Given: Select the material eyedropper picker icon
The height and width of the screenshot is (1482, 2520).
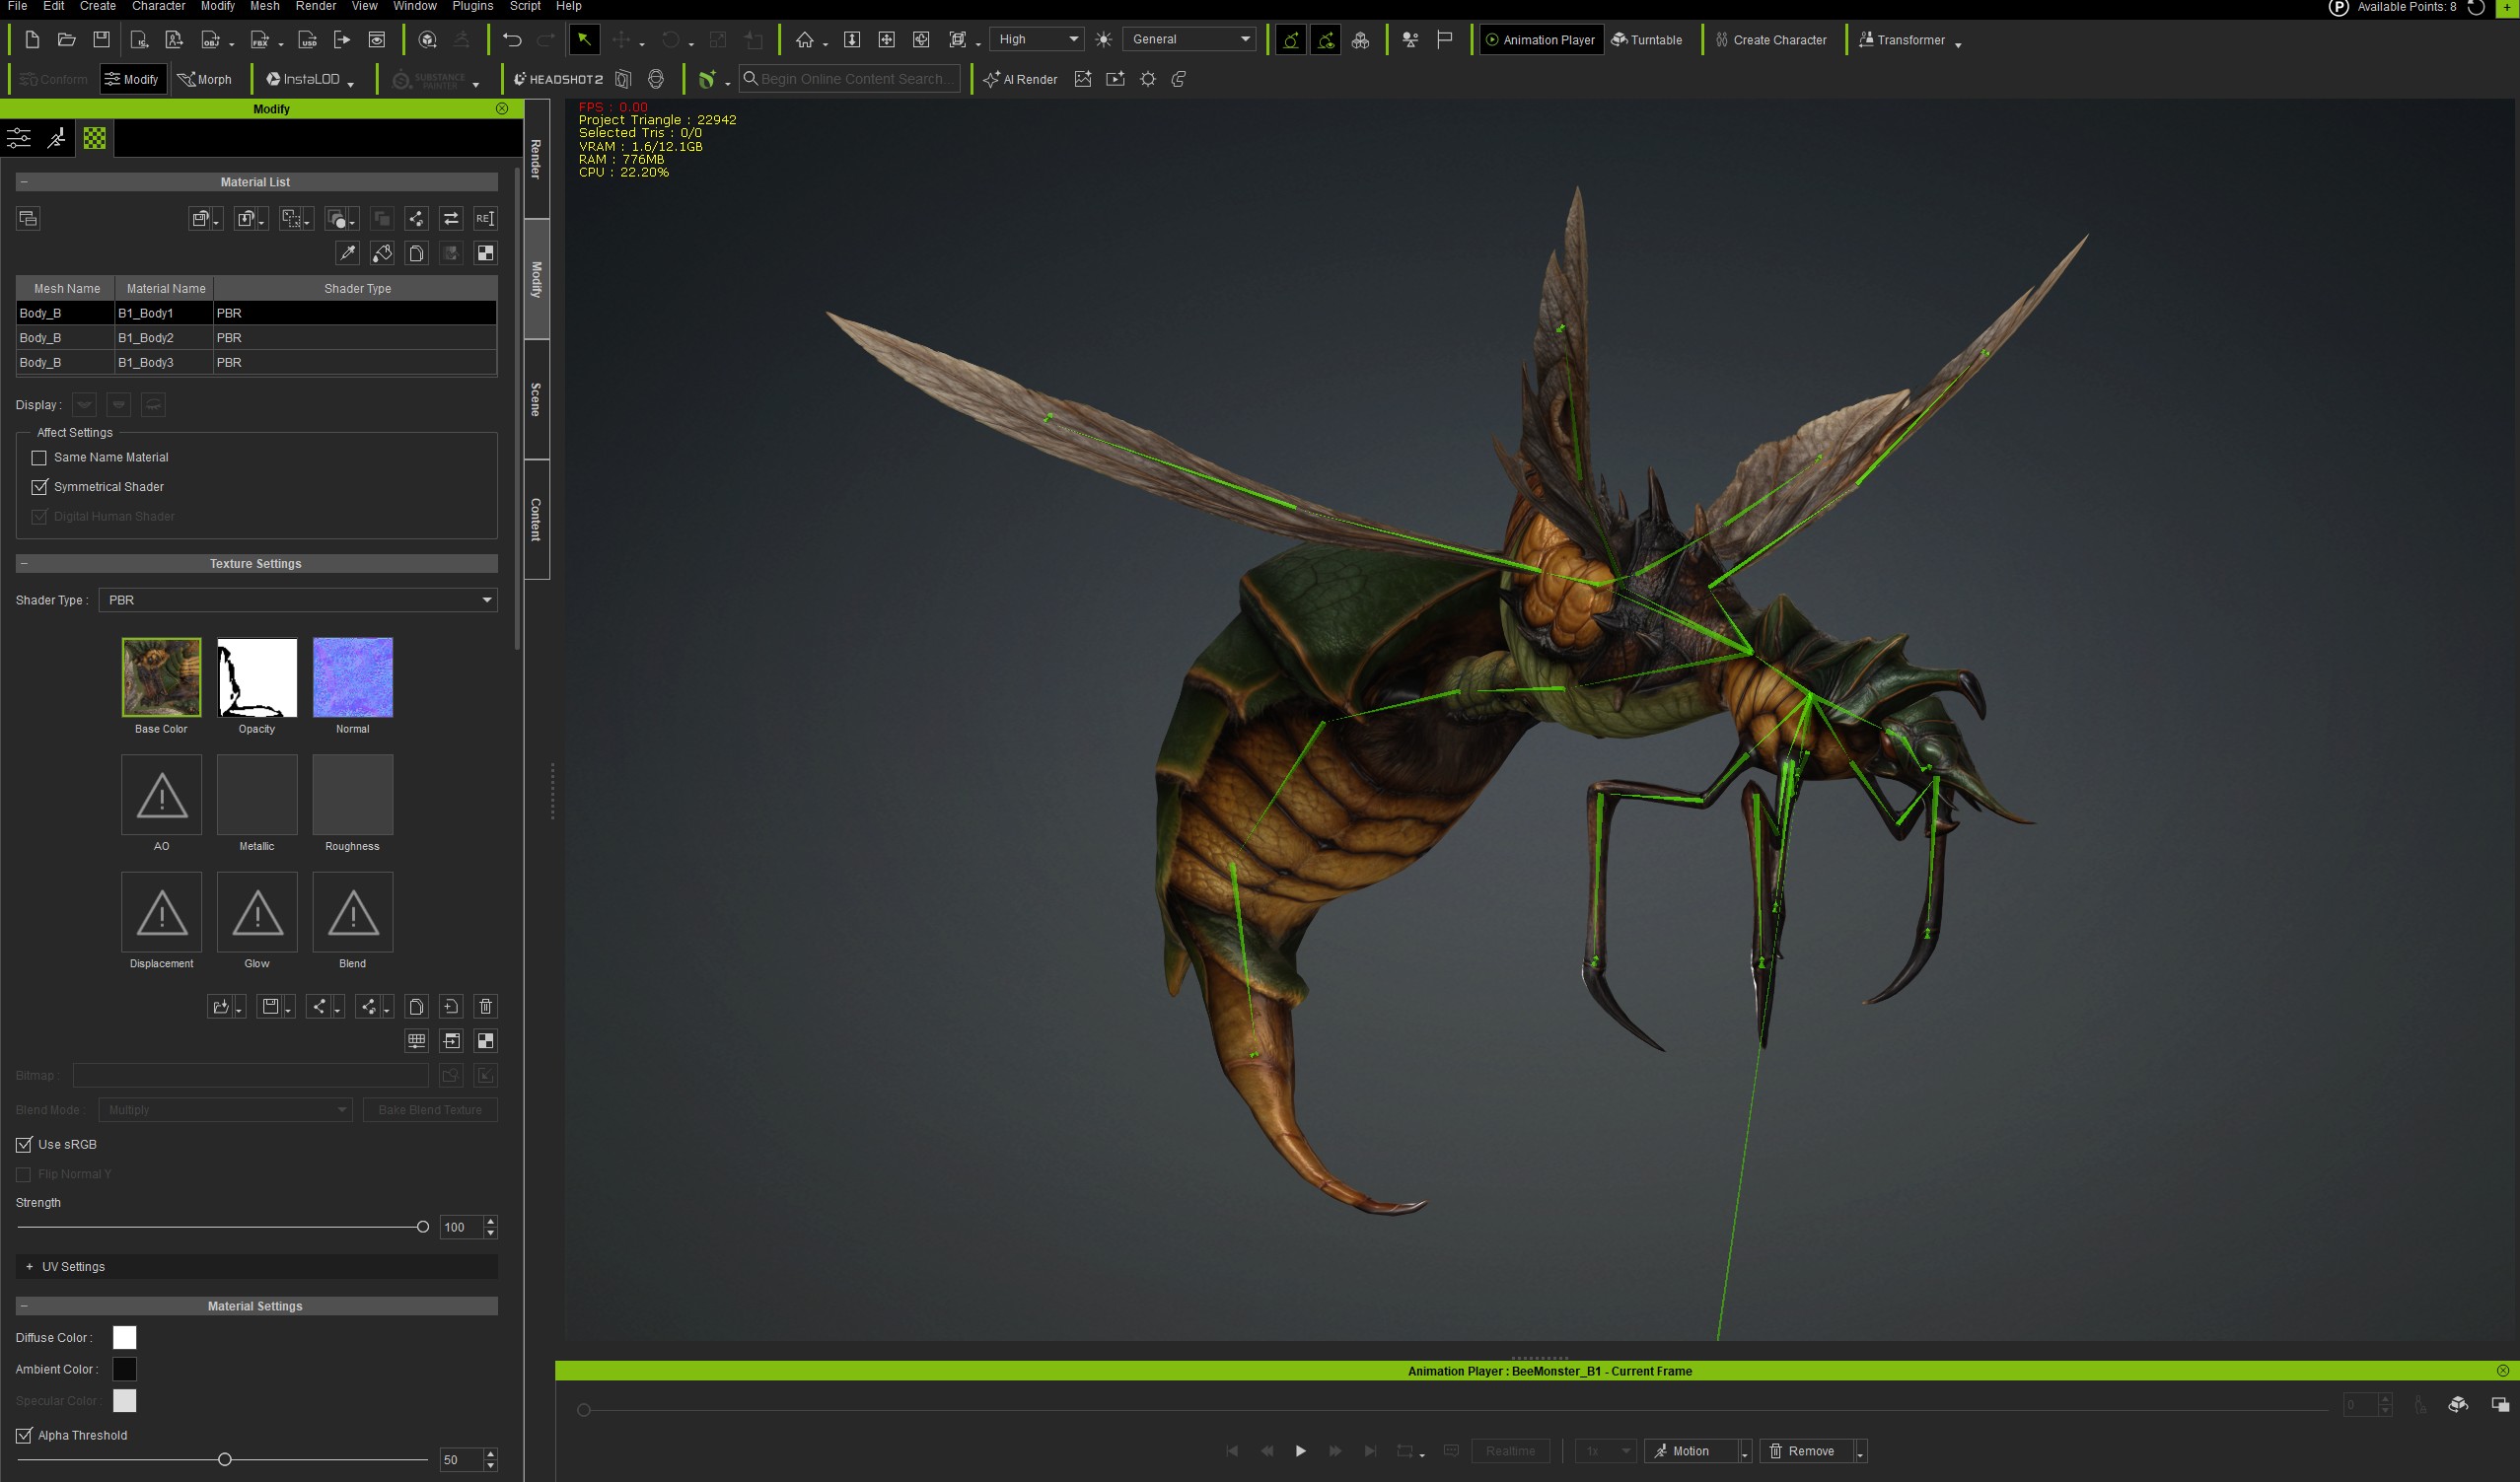Looking at the screenshot, I should (x=347, y=253).
